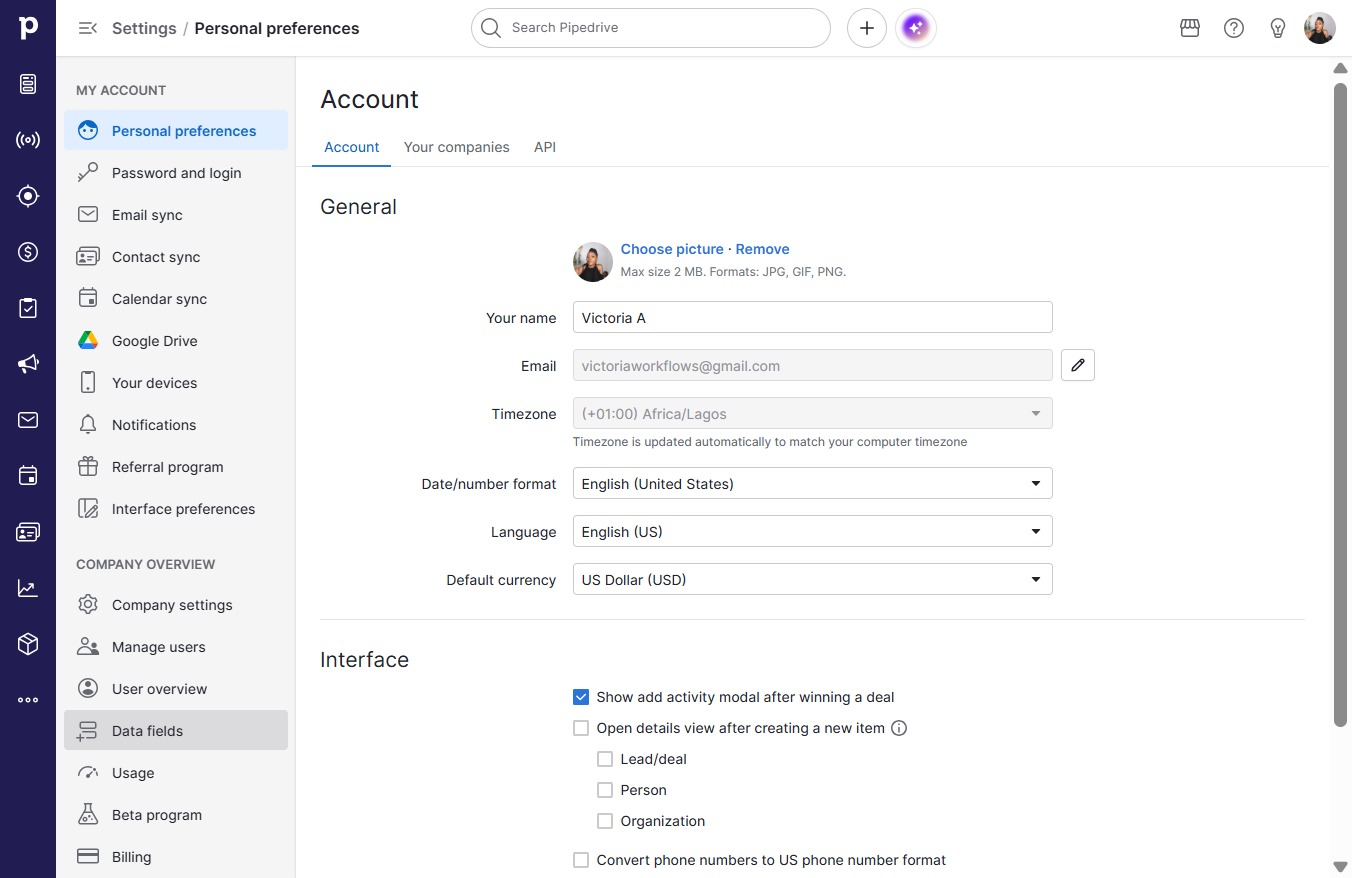1352x878 pixels.
Task: Open Interface preferences
Action: pos(176,509)
